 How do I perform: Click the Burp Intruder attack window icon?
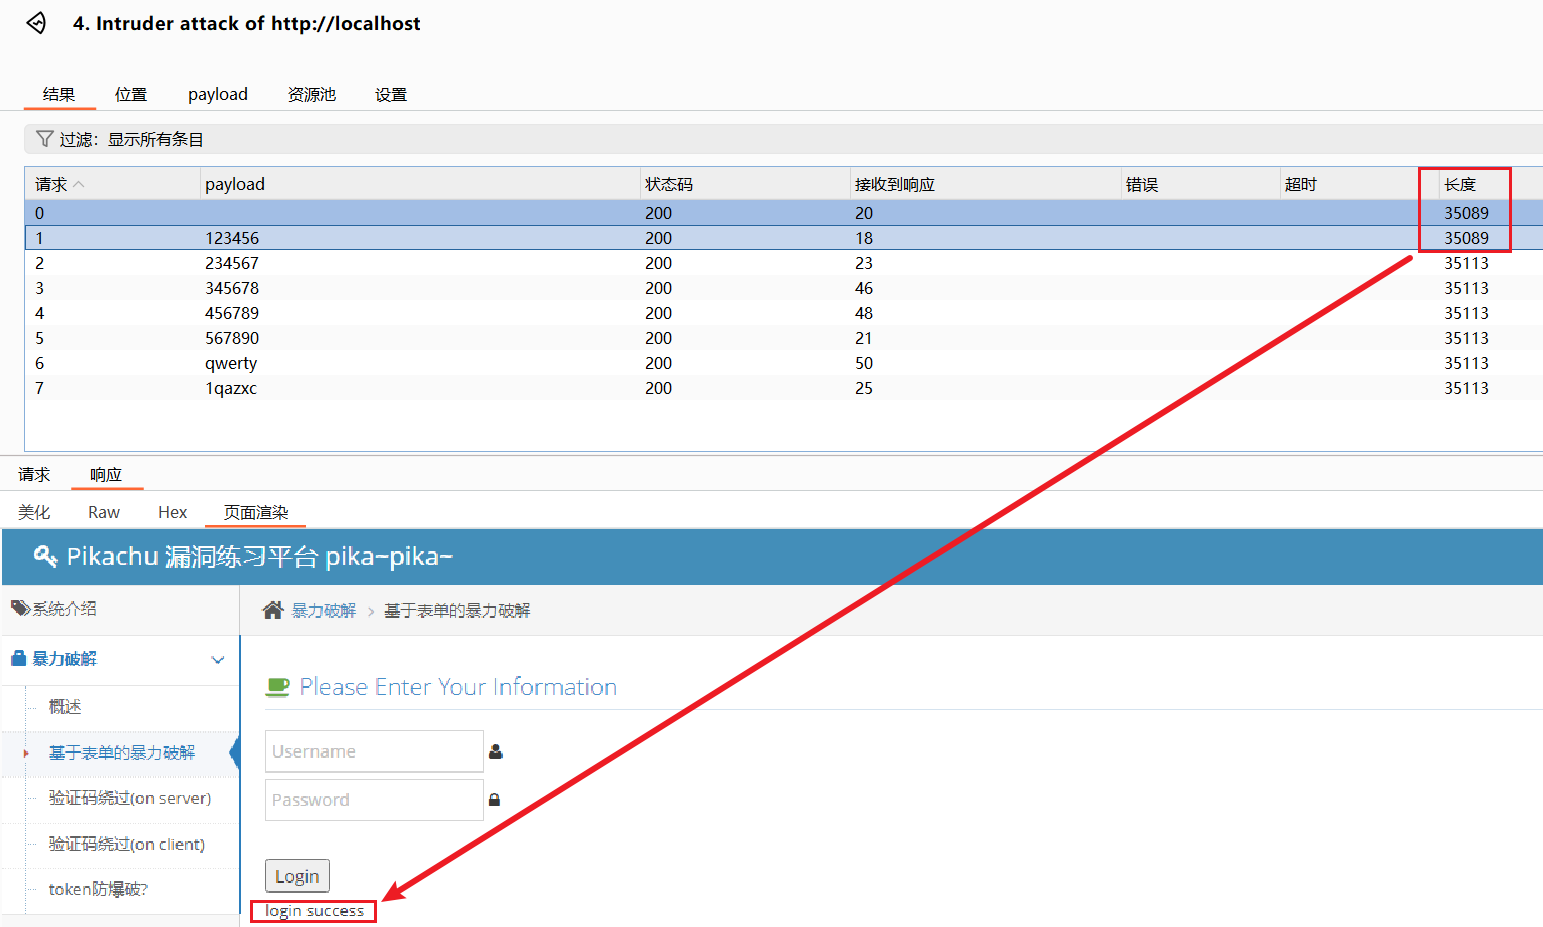[36, 23]
